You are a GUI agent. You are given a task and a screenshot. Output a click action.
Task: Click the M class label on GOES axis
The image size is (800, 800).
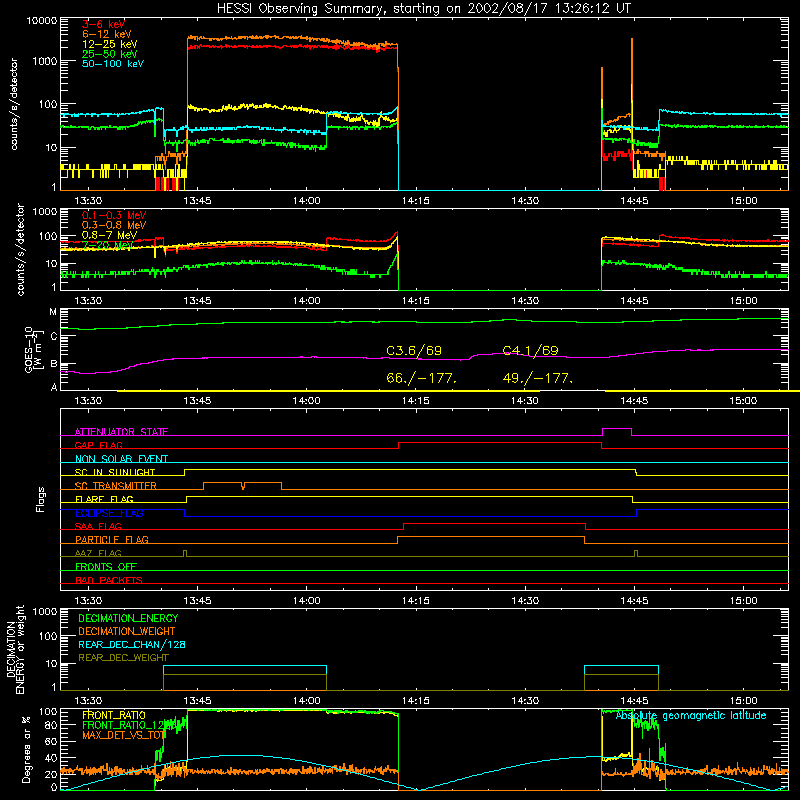(53, 312)
